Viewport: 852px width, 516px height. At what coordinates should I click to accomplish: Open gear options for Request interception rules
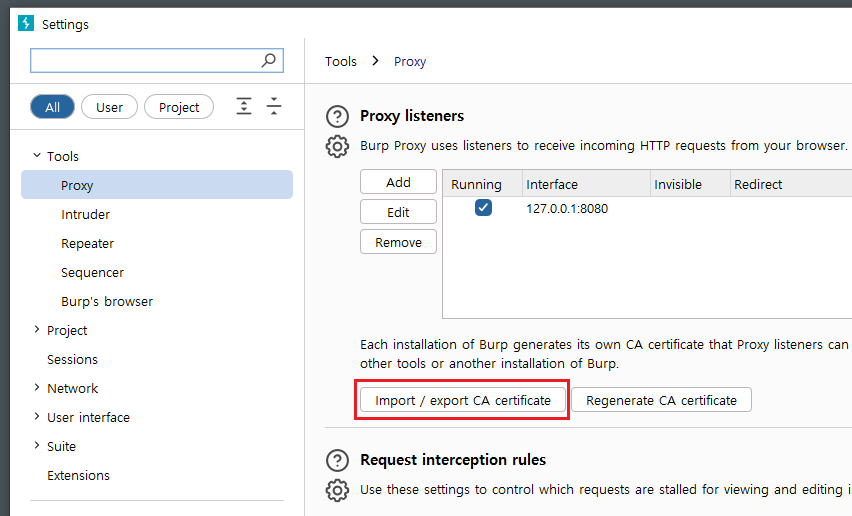pos(337,490)
